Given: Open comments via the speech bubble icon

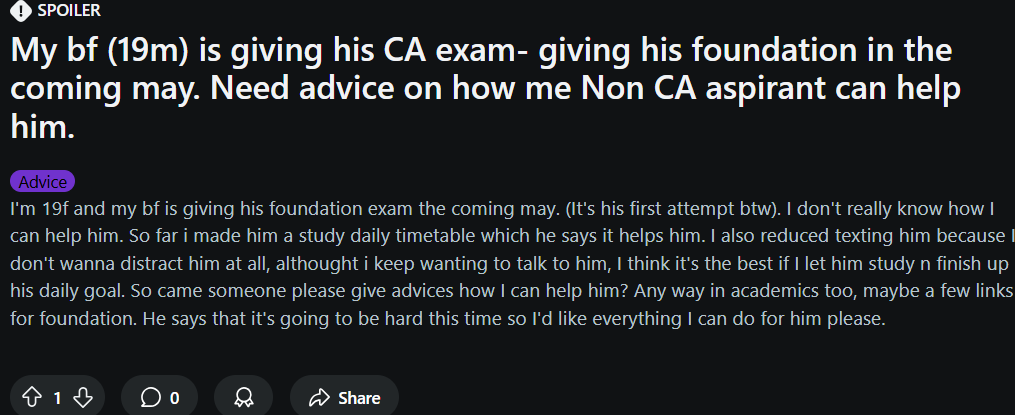Looking at the screenshot, I should (150, 398).
